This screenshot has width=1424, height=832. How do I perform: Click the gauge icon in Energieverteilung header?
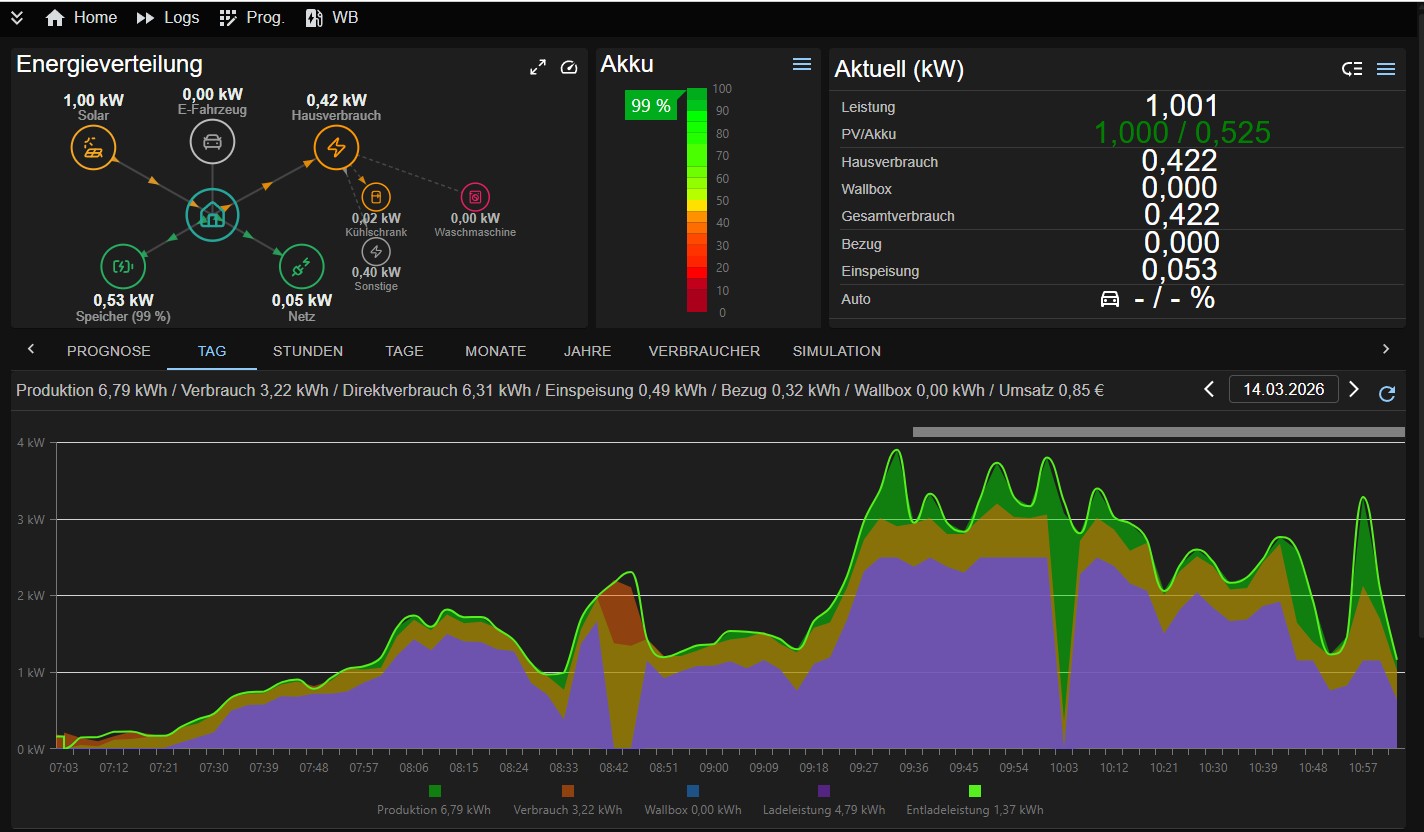click(569, 66)
